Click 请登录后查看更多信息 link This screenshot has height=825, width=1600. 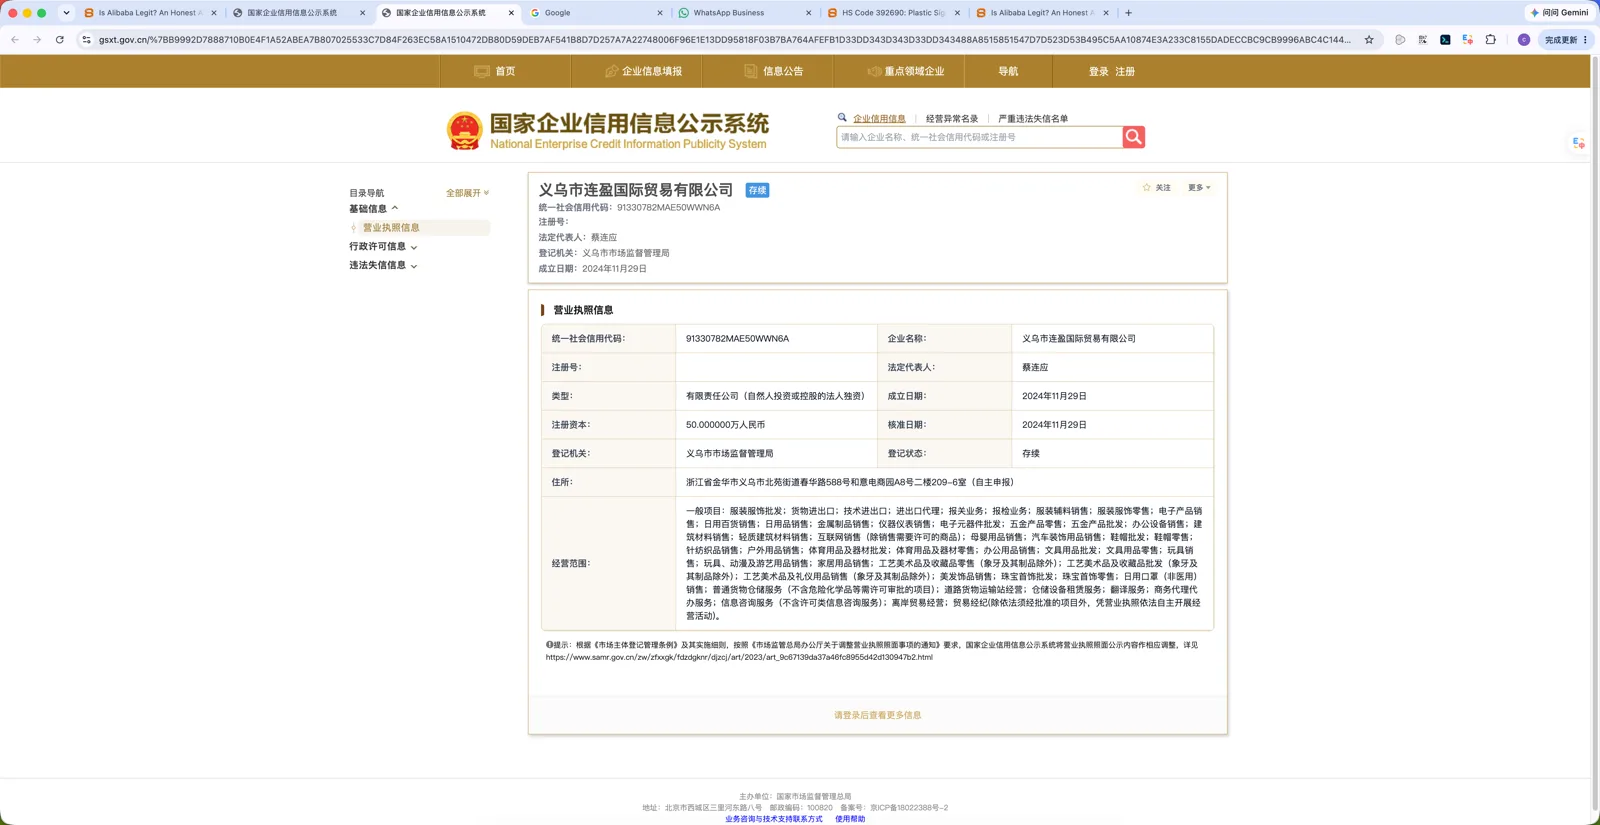pyautogui.click(x=878, y=715)
